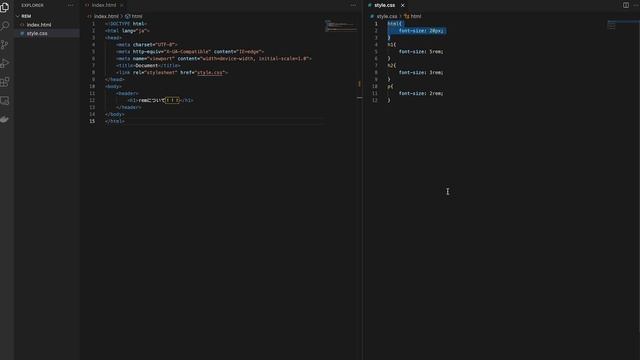Image resolution: width=640 pixels, height=360 pixels.
Task: Click font-size: 3rem in h2 rule
Action: 421,73
